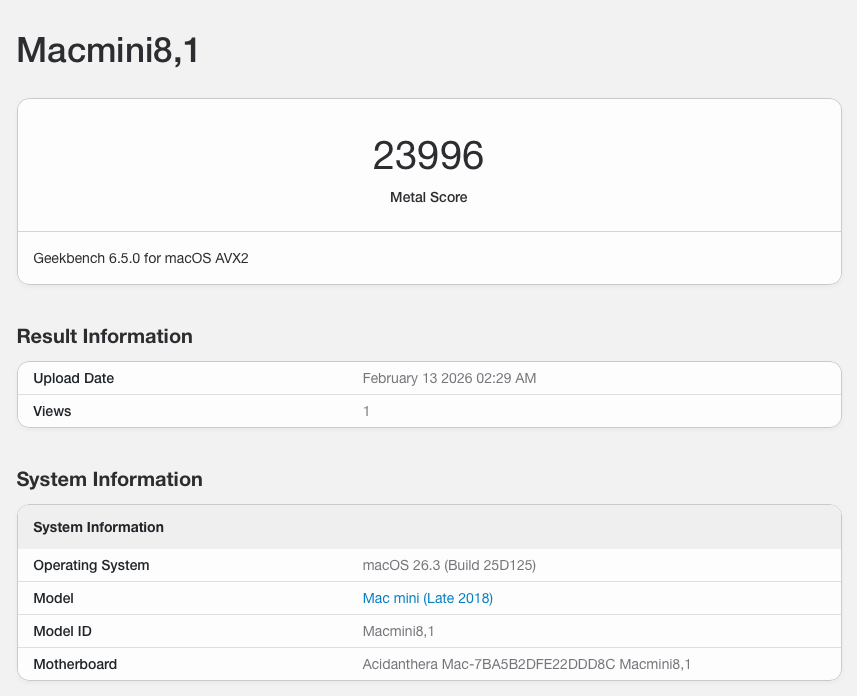Image resolution: width=857 pixels, height=696 pixels.
Task: Select the 23996 Metal score number
Action: point(428,155)
